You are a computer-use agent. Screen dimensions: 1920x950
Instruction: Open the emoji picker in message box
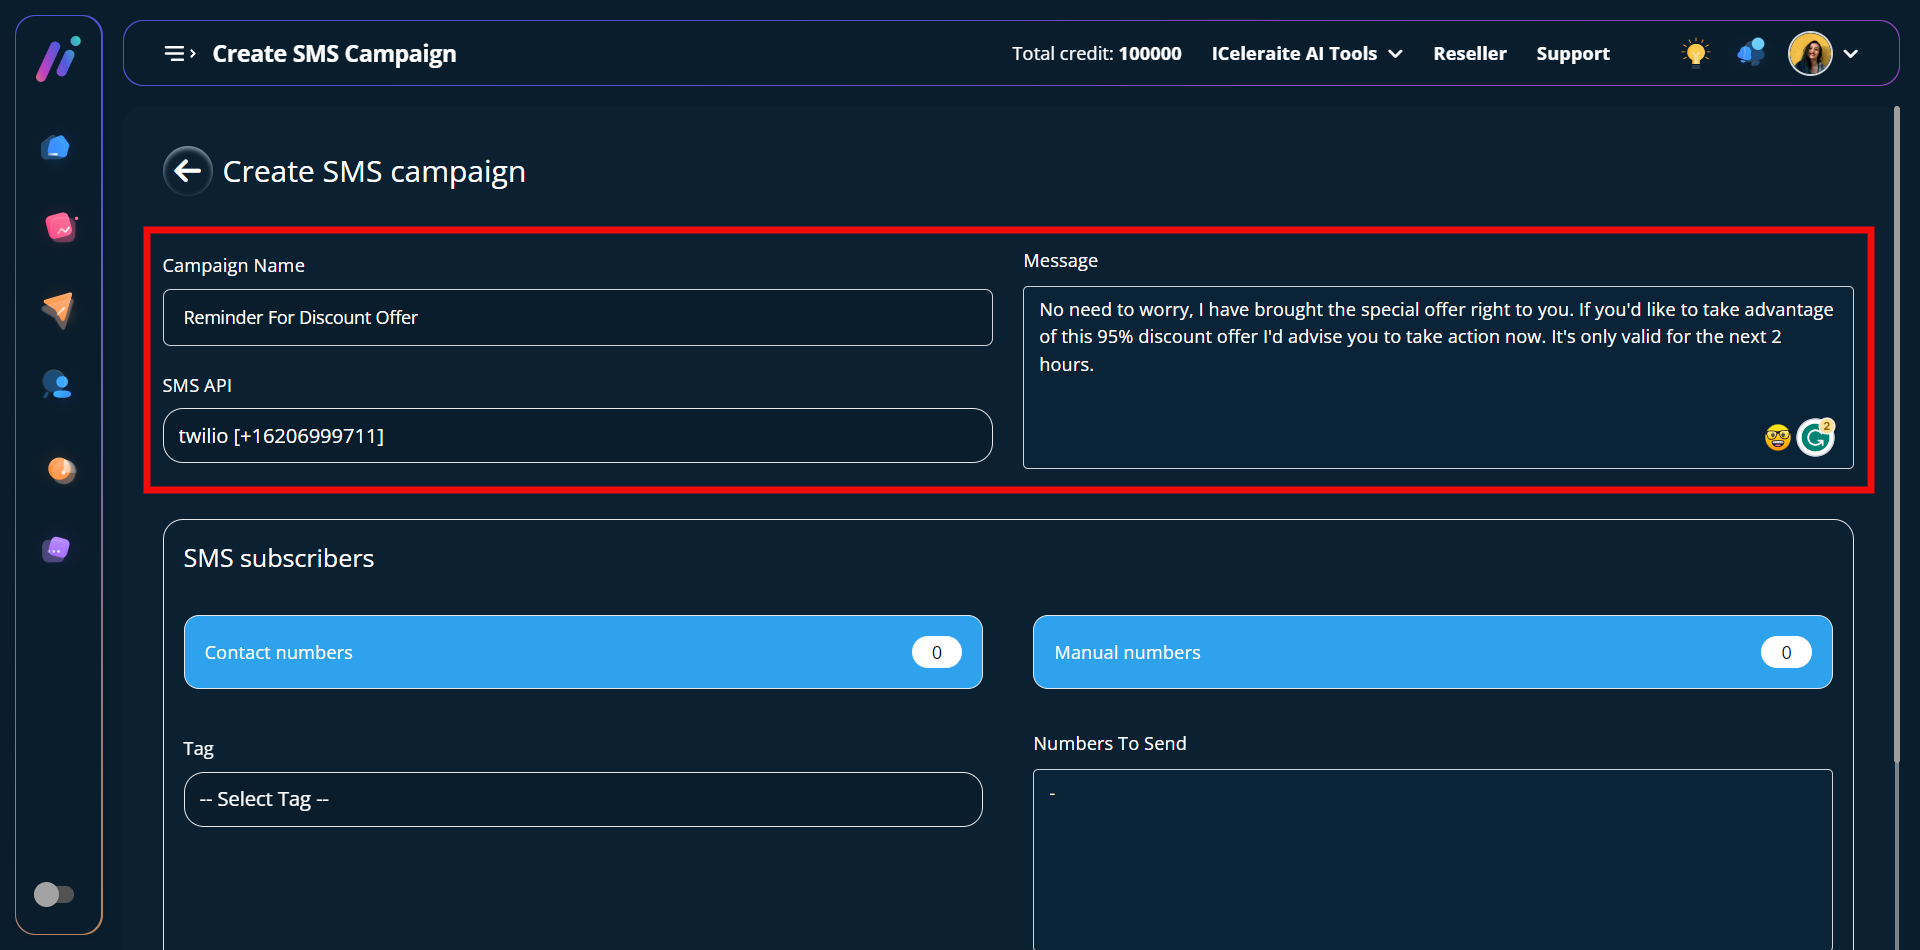click(x=1777, y=437)
